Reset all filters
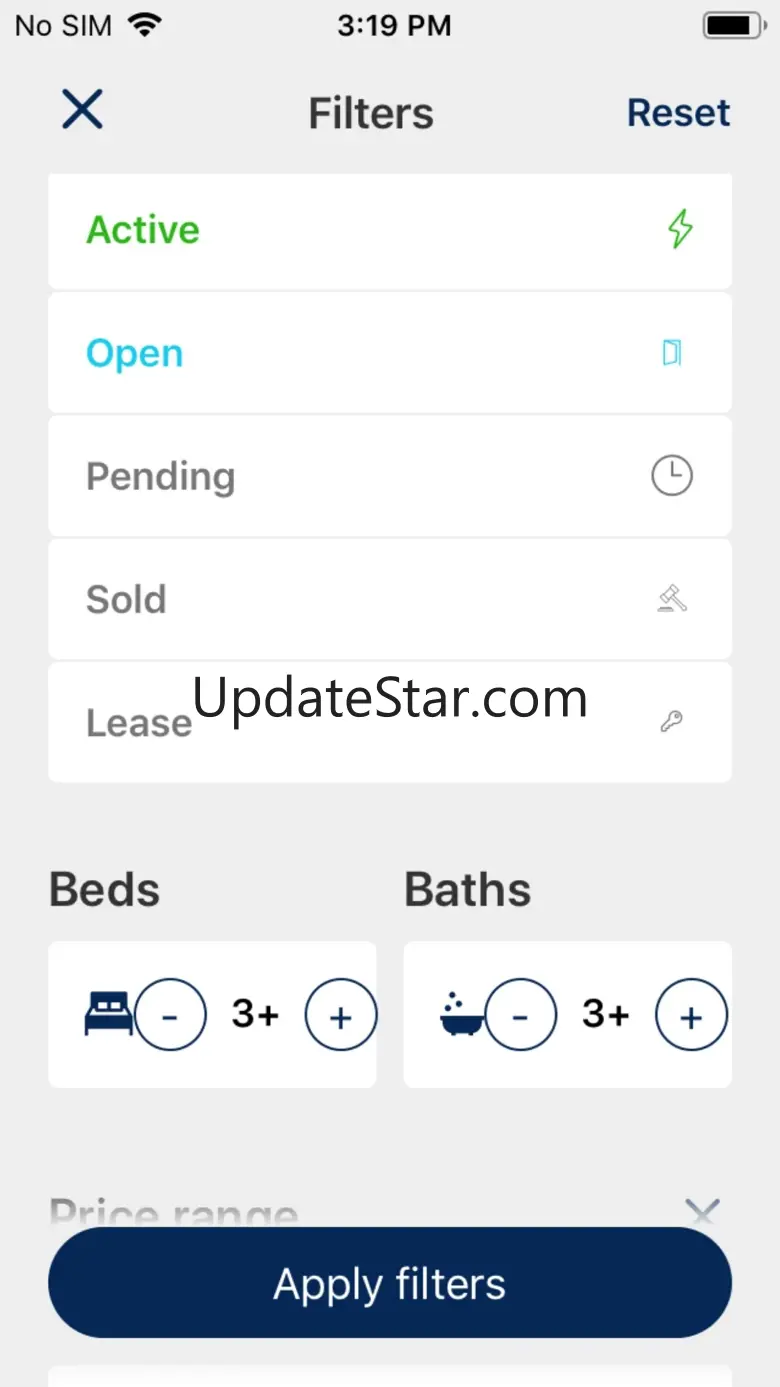Image resolution: width=780 pixels, height=1387 pixels. [679, 113]
